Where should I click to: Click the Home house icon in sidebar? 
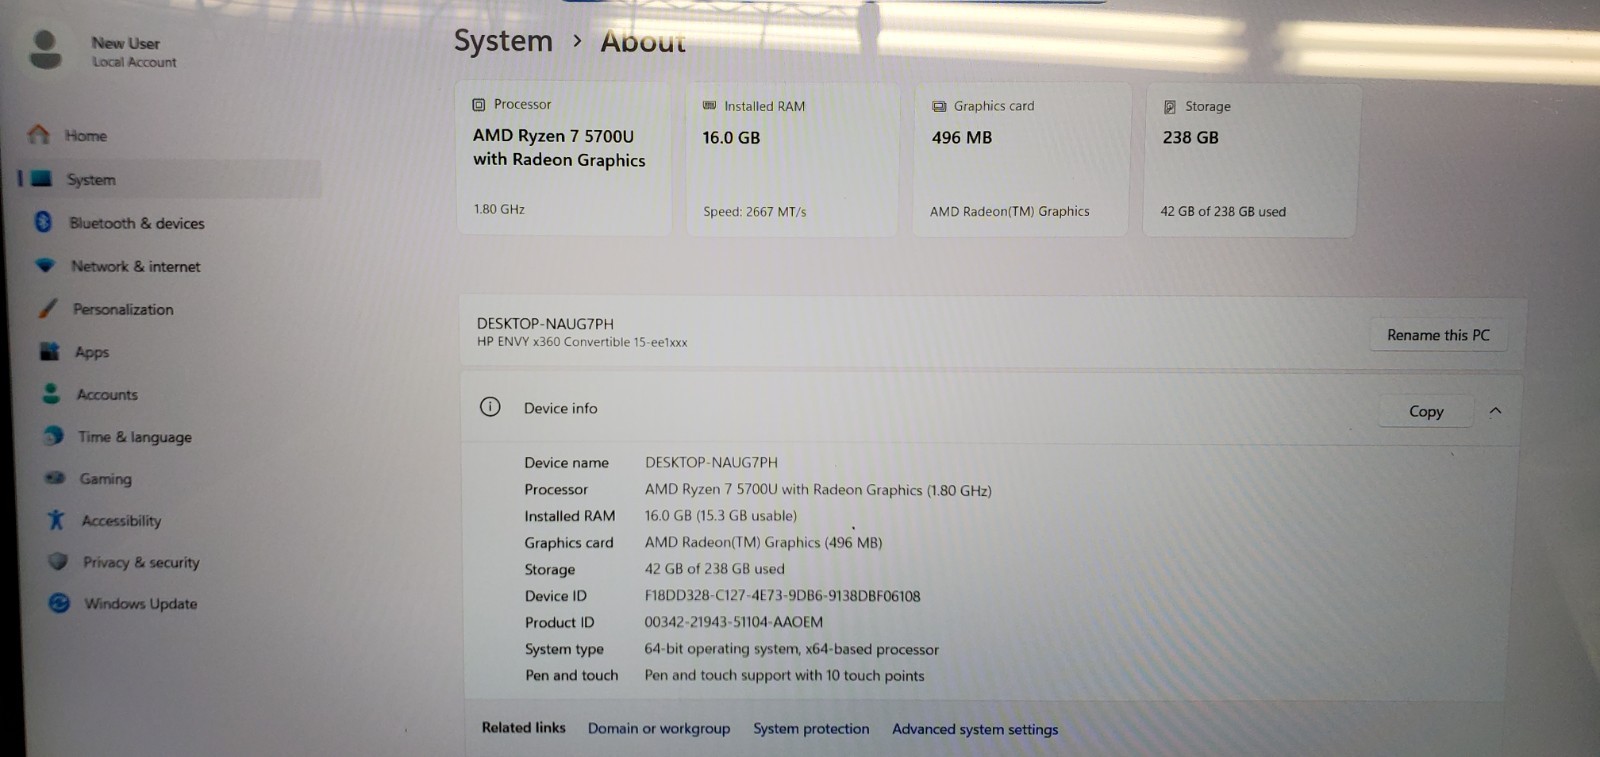point(38,134)
